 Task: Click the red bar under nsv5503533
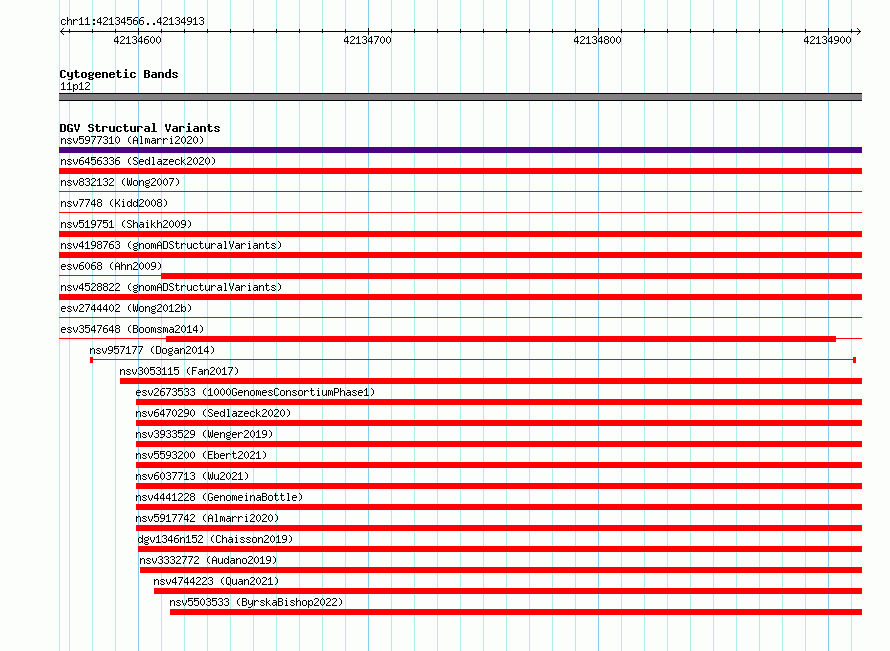(x=516, y=612)
